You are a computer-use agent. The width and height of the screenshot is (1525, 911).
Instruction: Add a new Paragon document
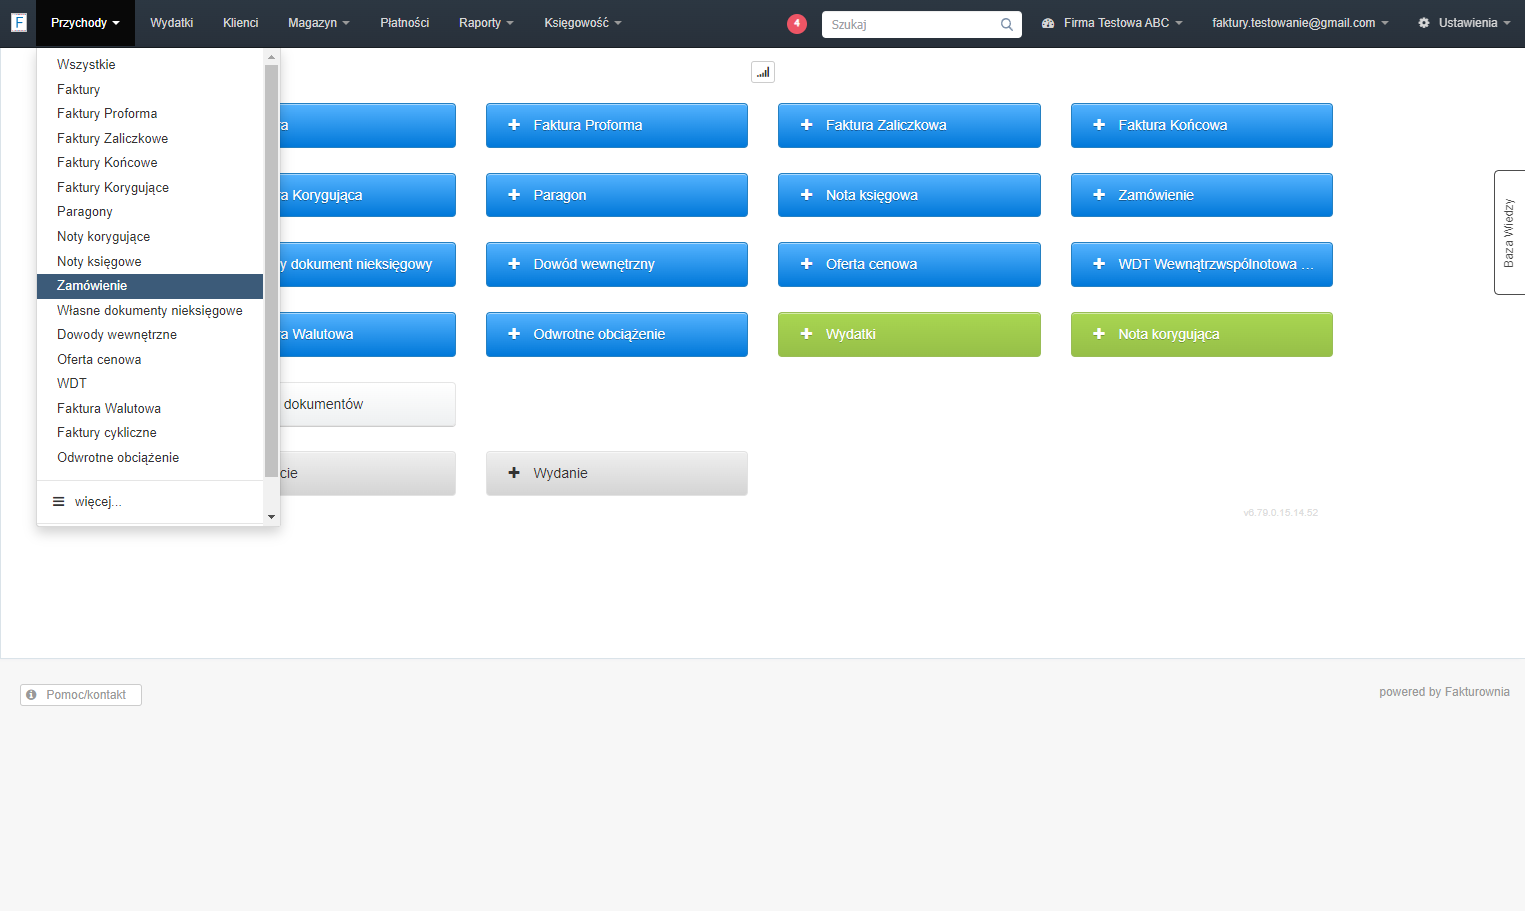(617, 195)
